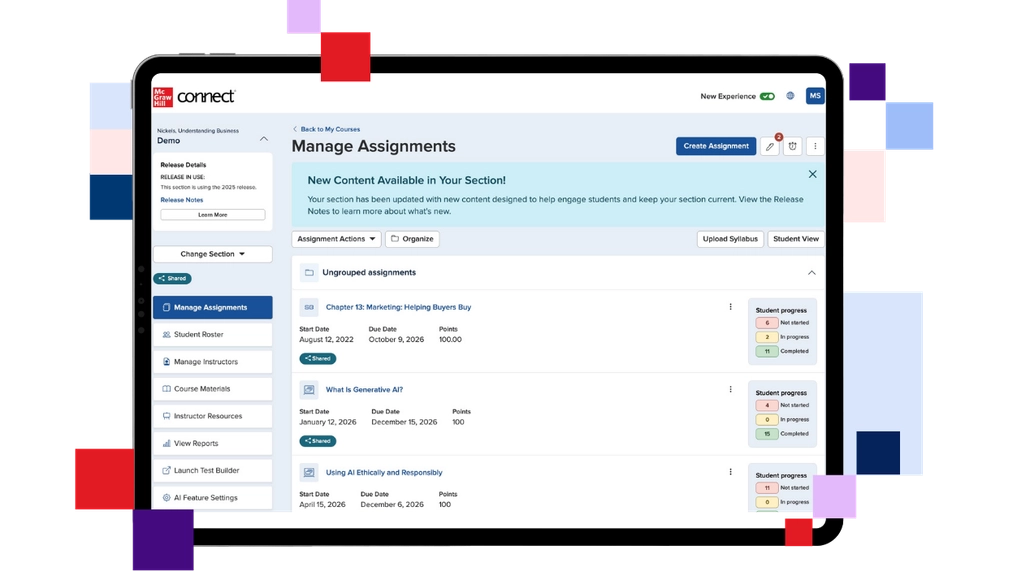Click the Ungrouped assignments folder icon
The width and height of the screenshot is (1017, 572).
tap(309, 272)
